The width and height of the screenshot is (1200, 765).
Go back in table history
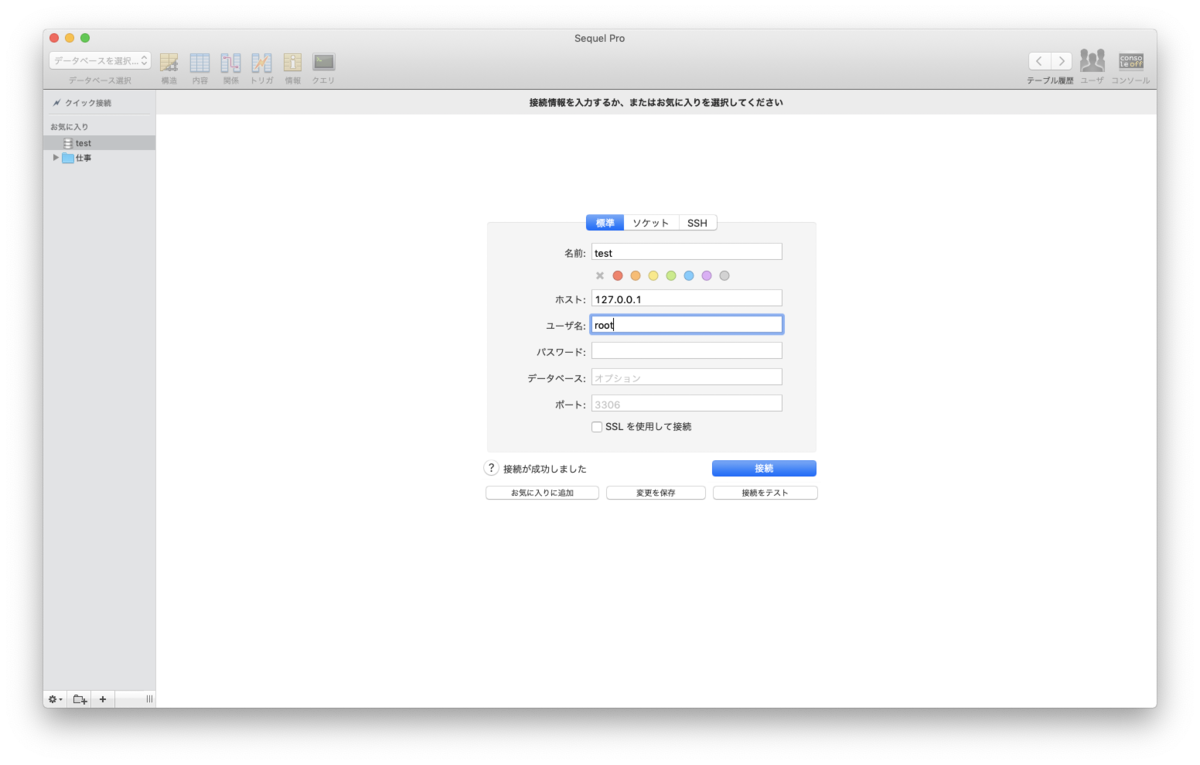[x=1039, y=61]
